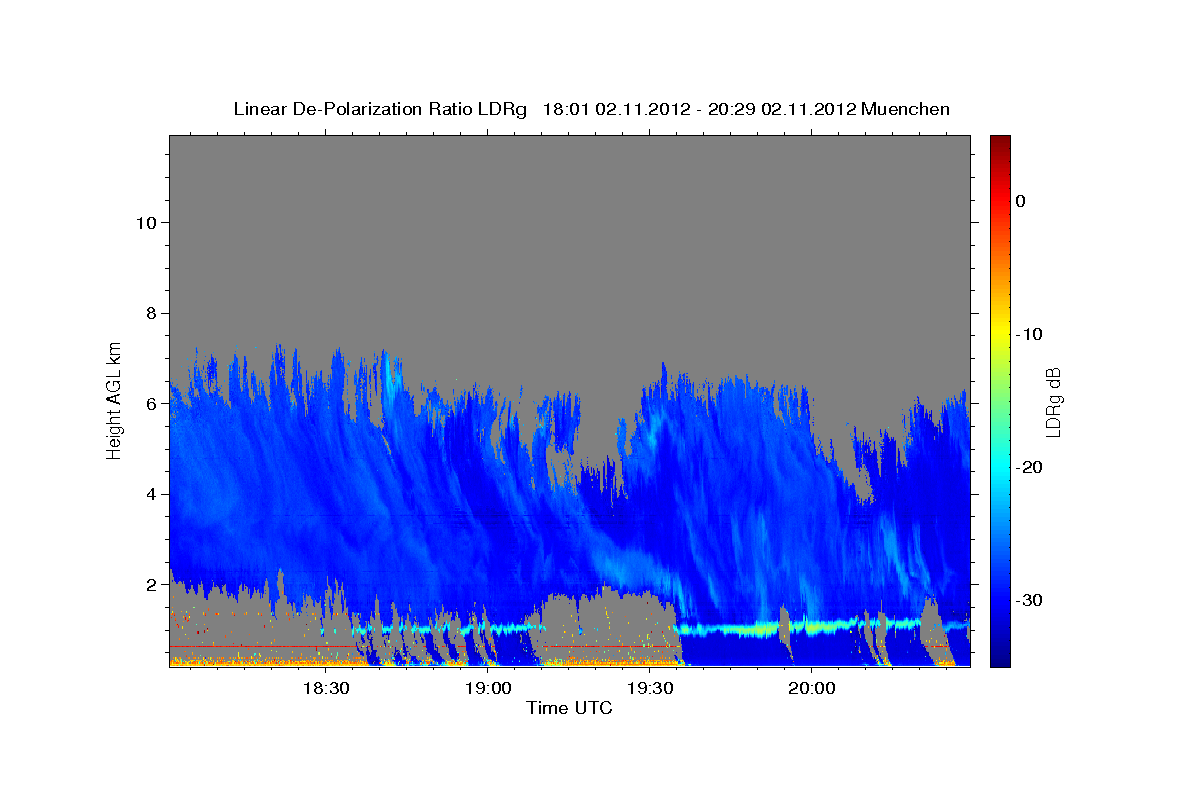
Task: Click the '19:30' time axis label
Action: tap(649, 688)
